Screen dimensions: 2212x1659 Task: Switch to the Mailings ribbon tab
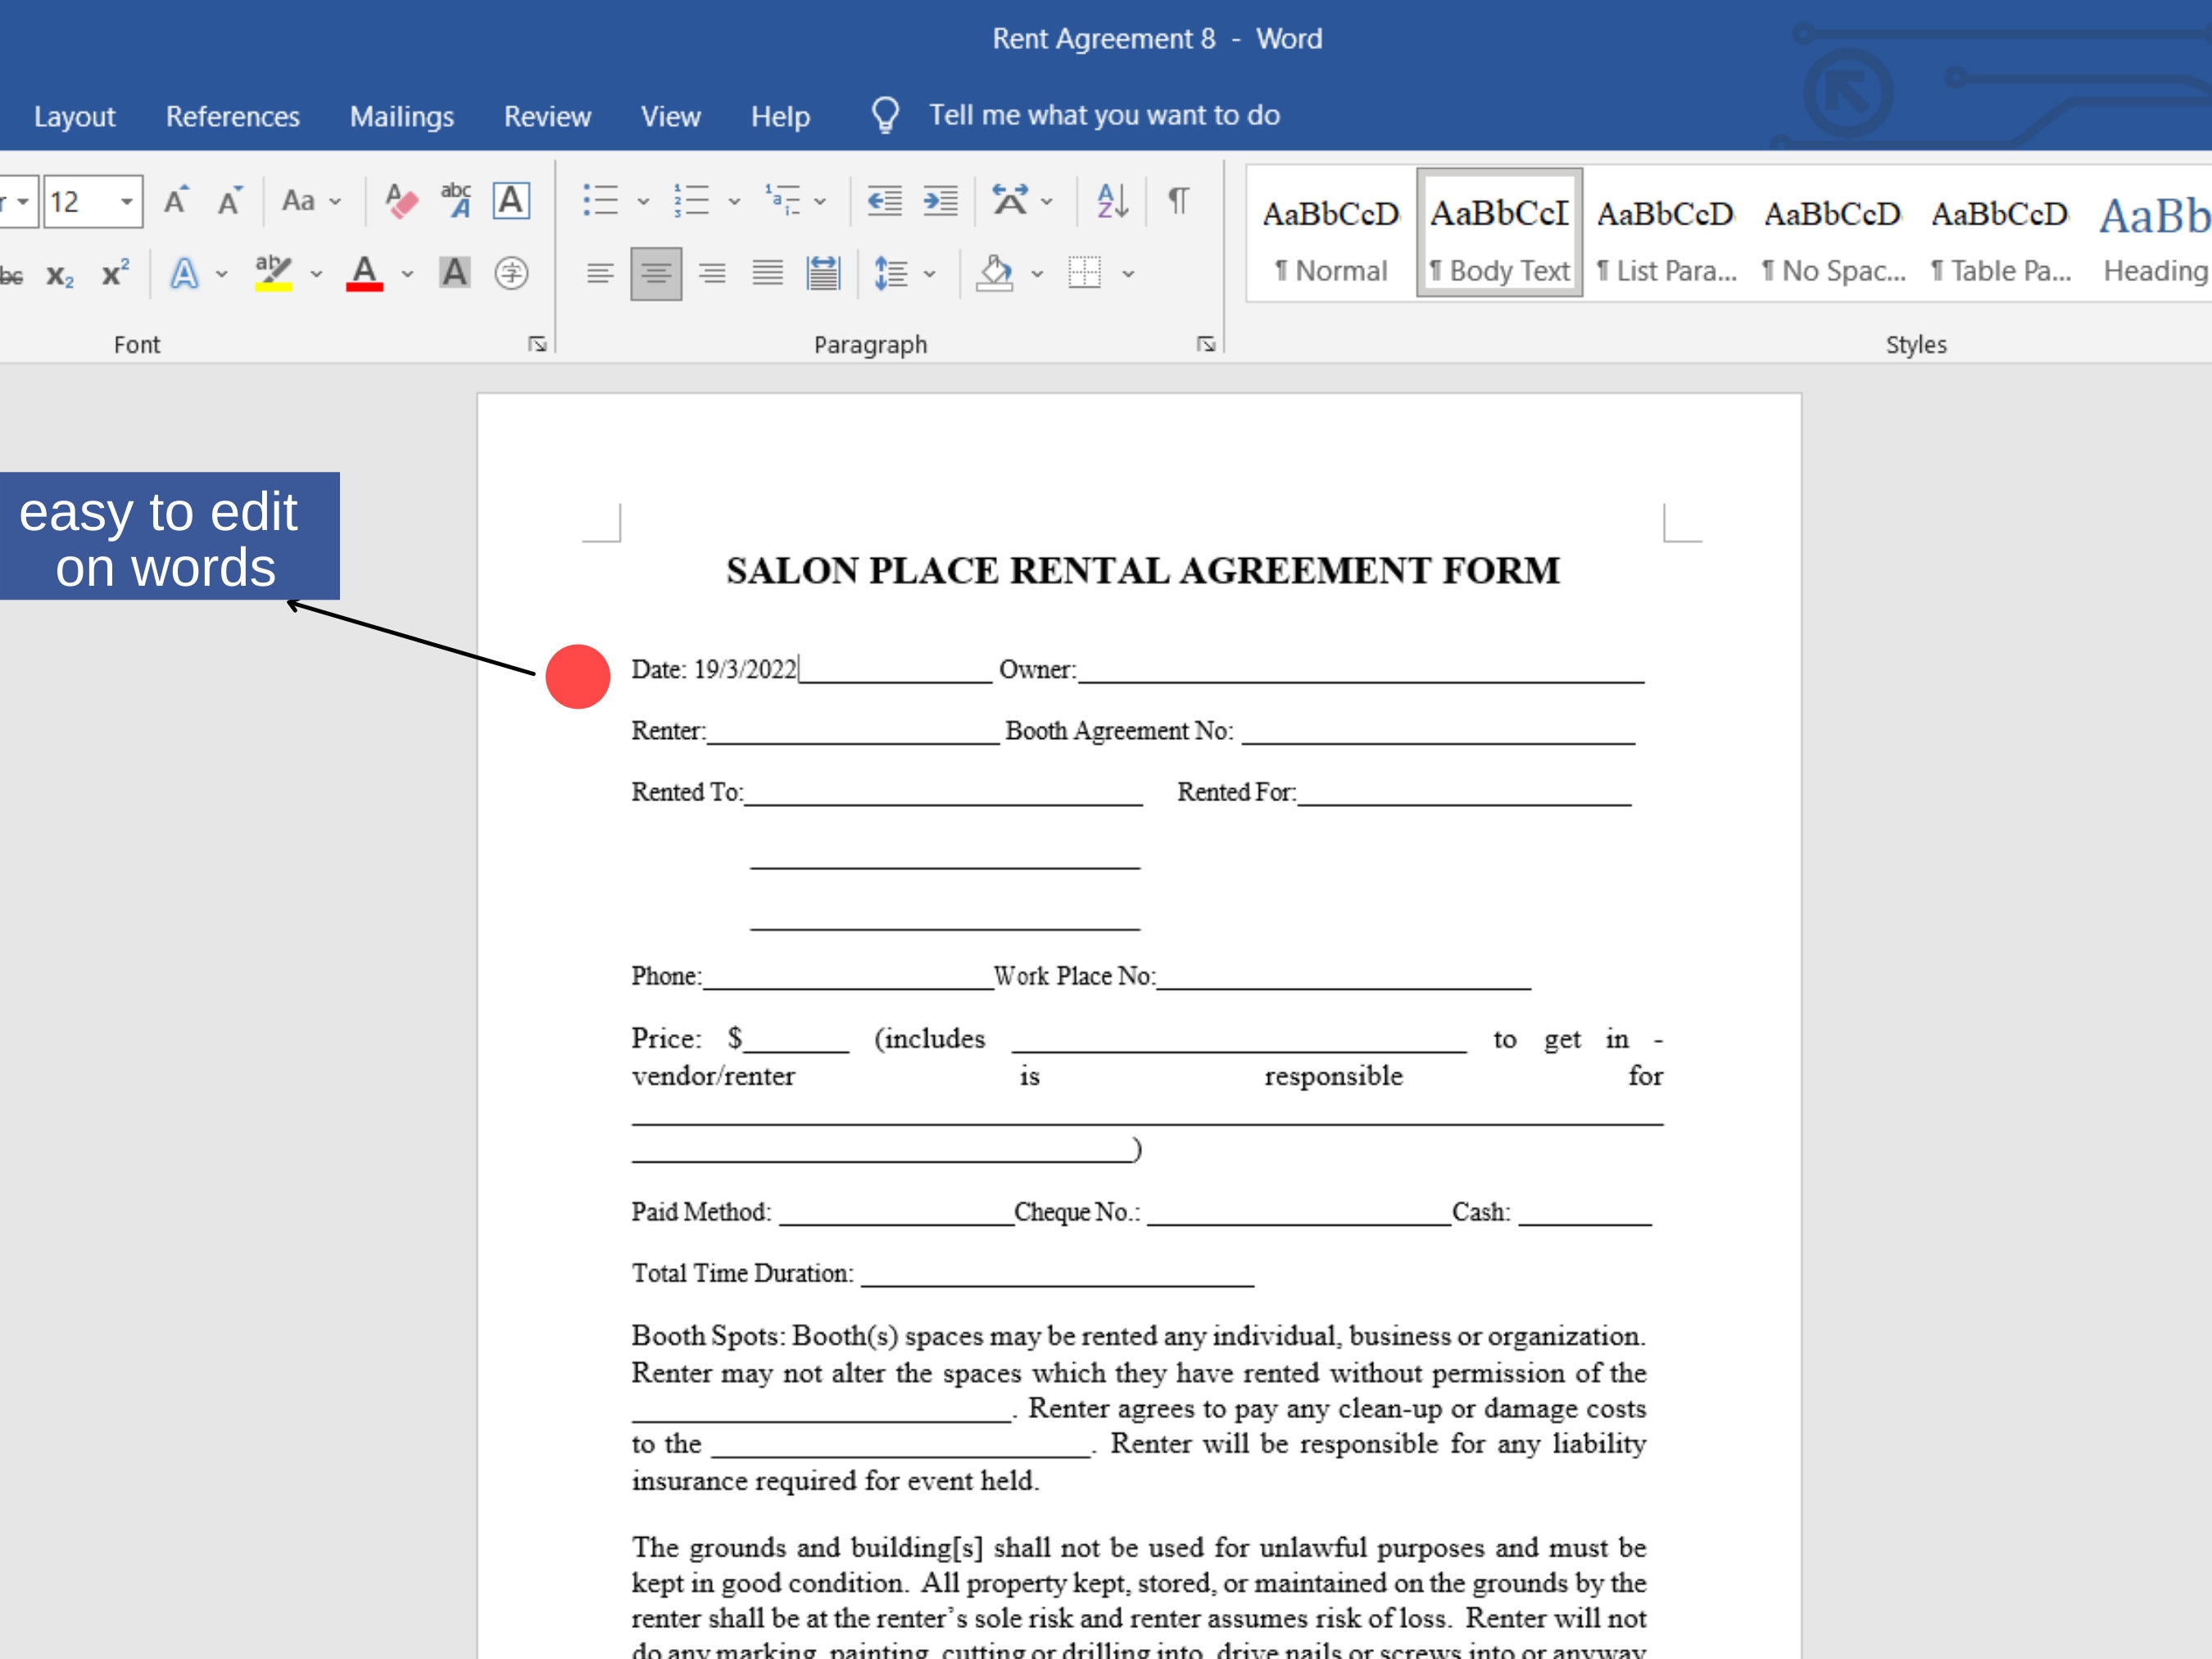(x=400, y=115)
